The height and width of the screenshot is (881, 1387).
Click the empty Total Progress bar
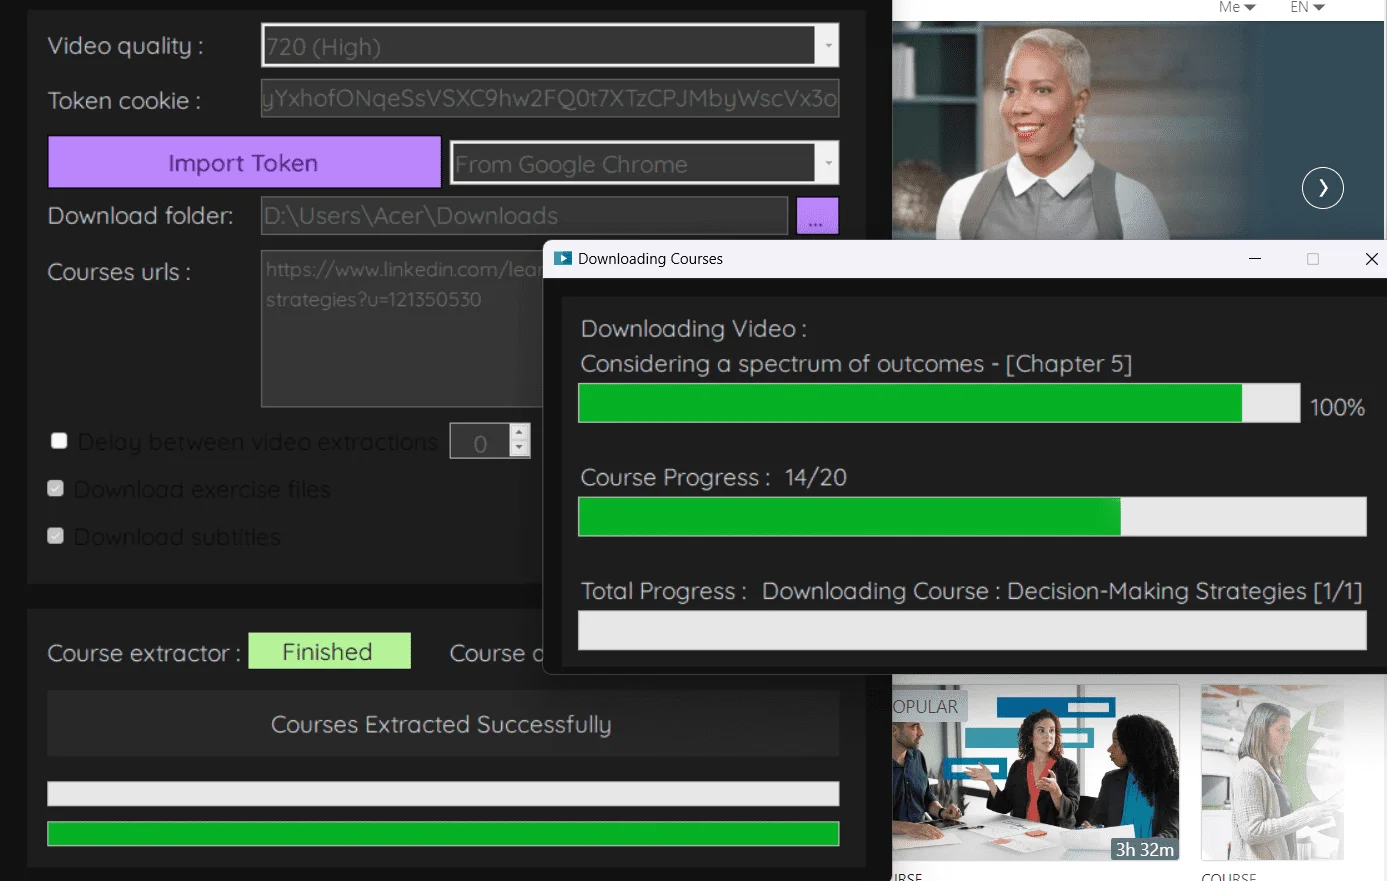[x=972, y=630]
